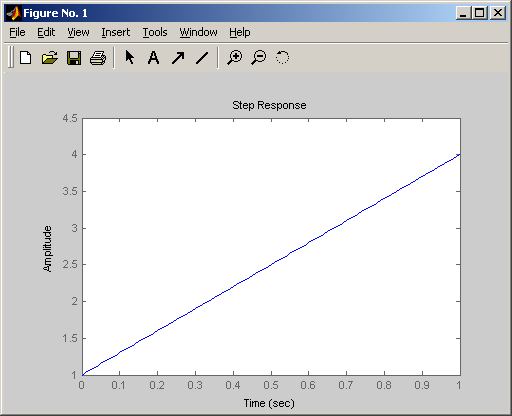This screenshot has width=512, height=416.
Task: Open the File menu
Action: (x=17, y=32)
